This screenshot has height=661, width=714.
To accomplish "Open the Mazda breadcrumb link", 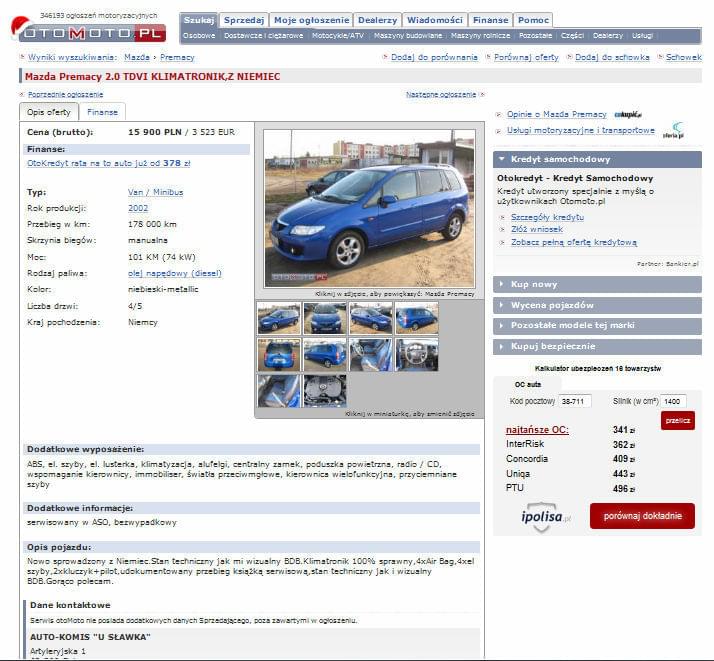I will pyautogui.click(x=137, y=57).
